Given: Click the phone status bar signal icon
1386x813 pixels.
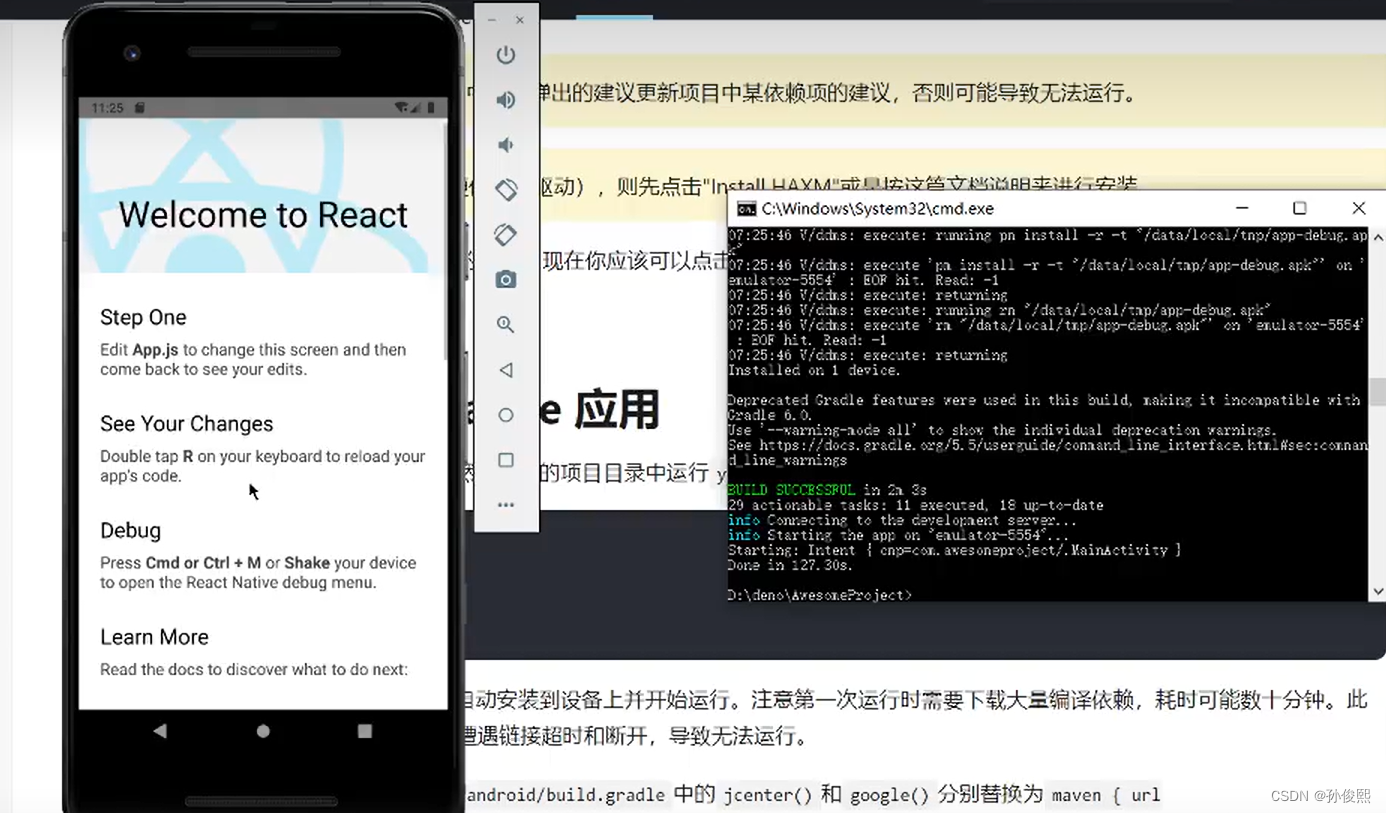Looking at the screenshot, I should (x=417, y=107).
